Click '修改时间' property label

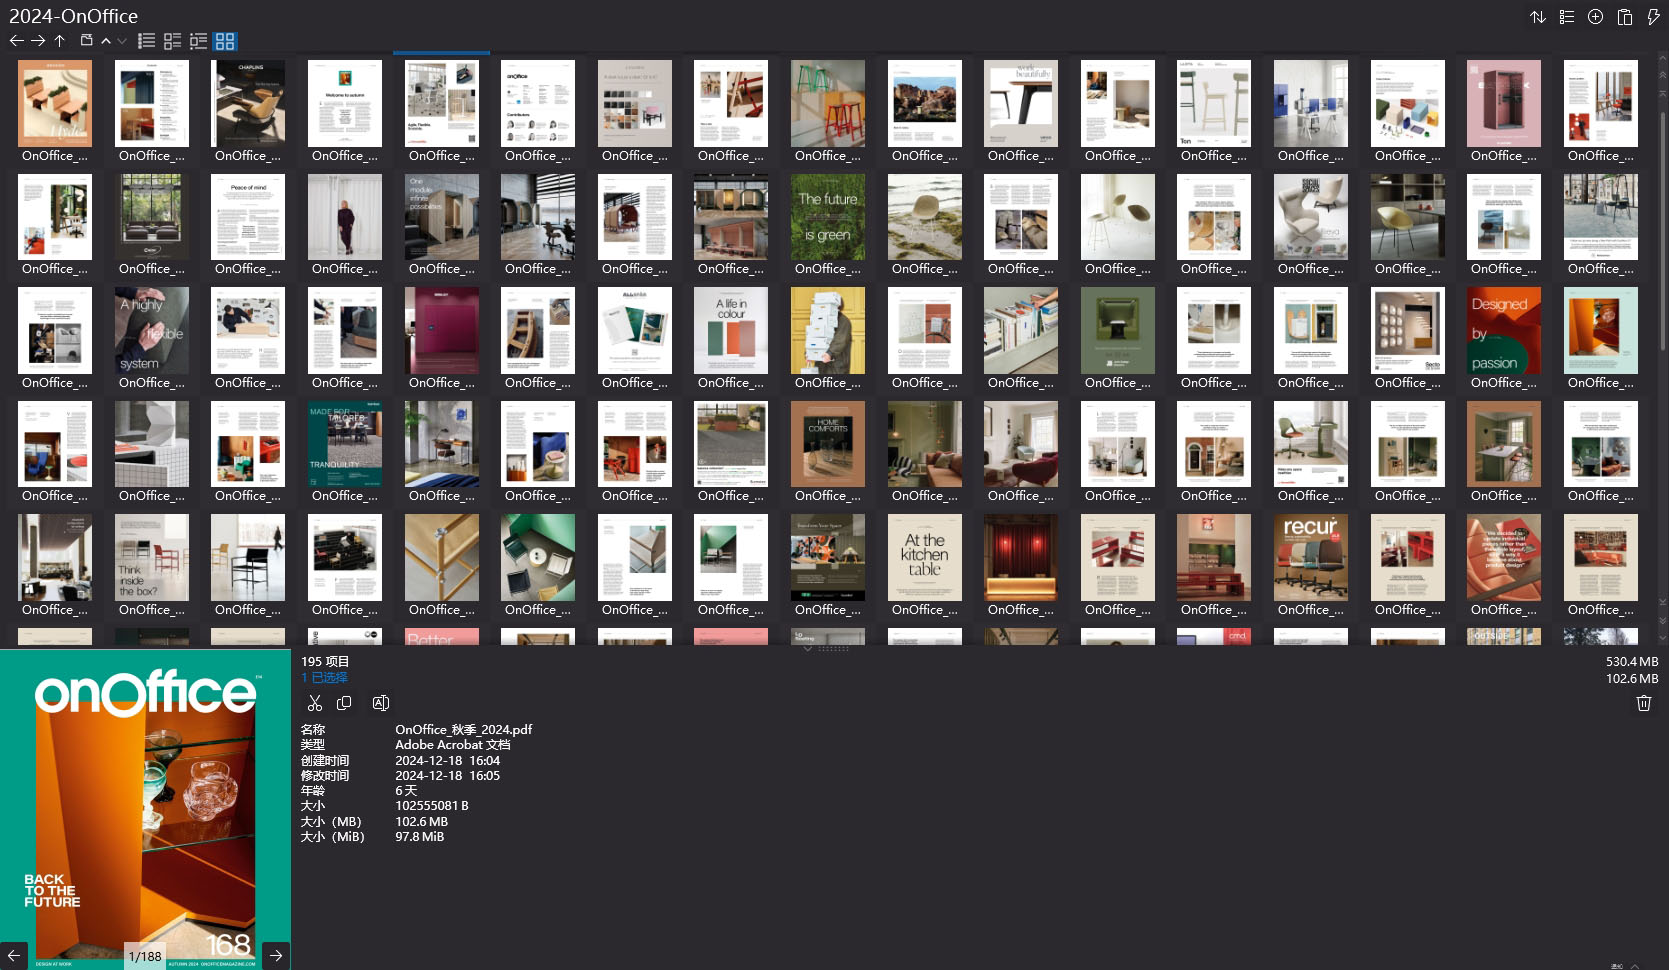pyautogui.click(x=325, y=776)
